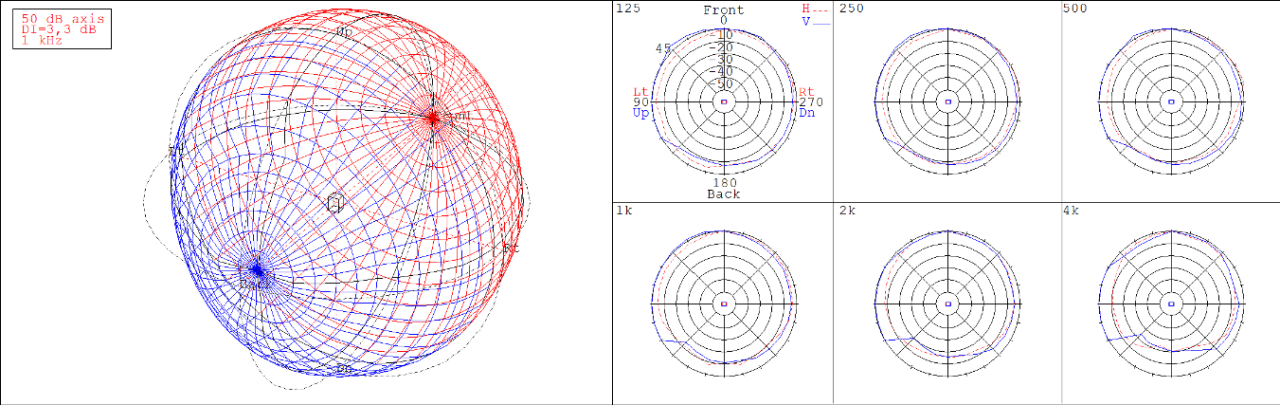Click the '45' angle label
Viewport: 1280px width, 405px height.
click(x=663, y=48)
